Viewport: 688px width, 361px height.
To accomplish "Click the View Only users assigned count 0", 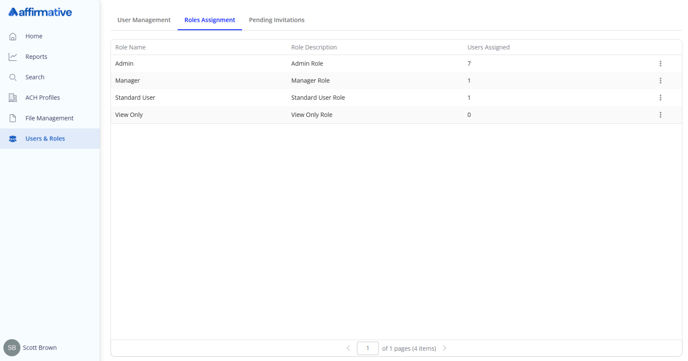I will [x=469, y=115].
